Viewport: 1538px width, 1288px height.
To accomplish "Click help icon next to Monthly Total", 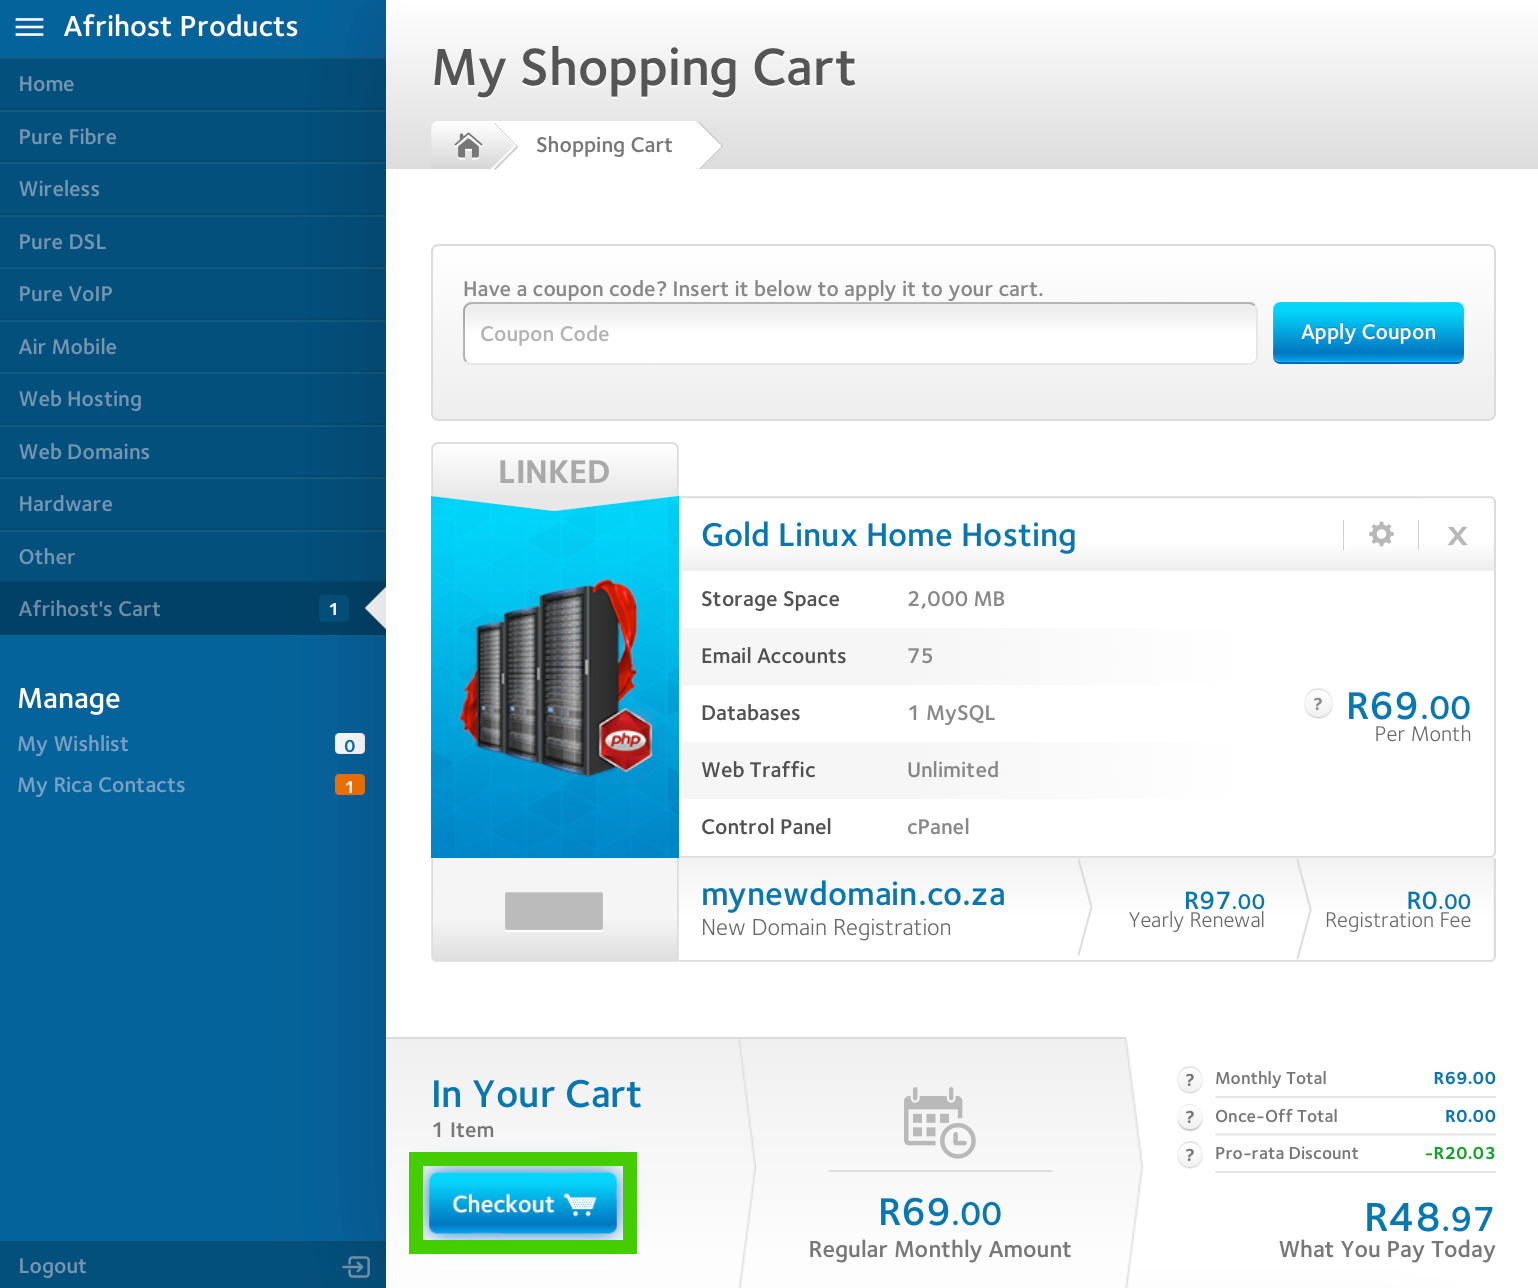I will pos(1189,1080).
